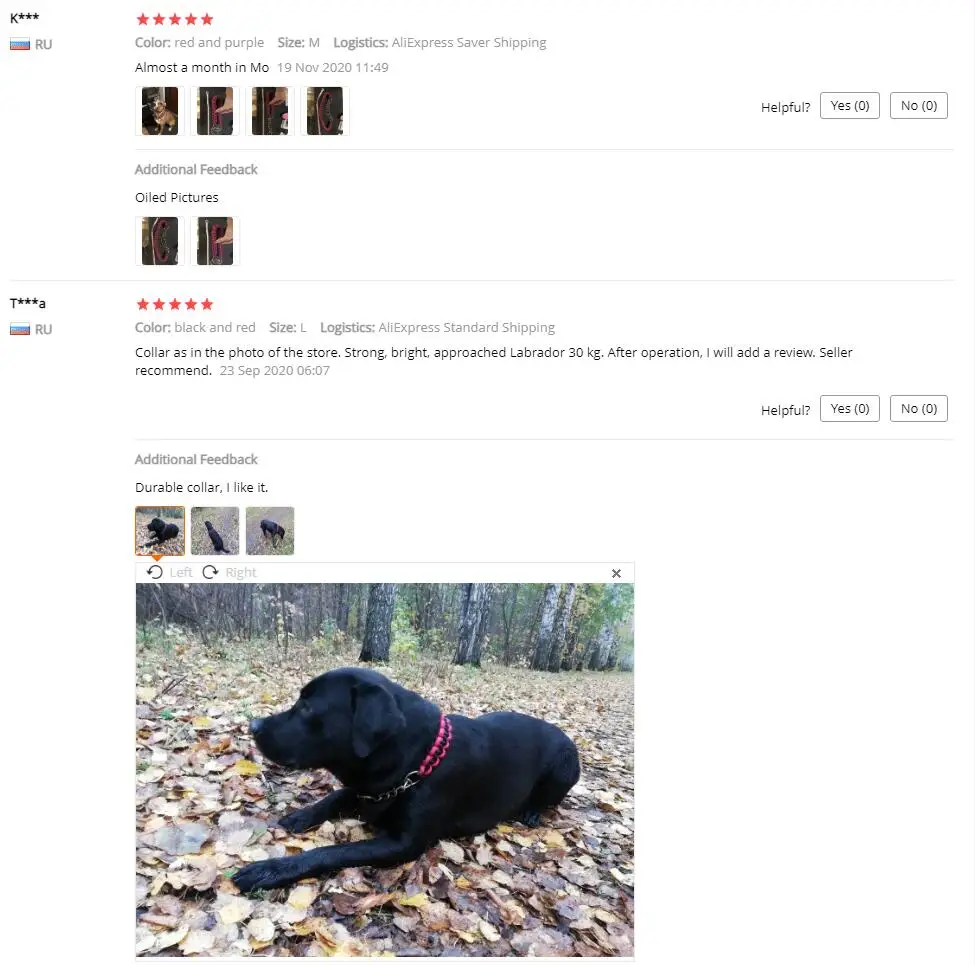This screenshot has width=975, height=965.
Task: Click the Russian flag icon beside T***a
Action: [x=20, y=330]
